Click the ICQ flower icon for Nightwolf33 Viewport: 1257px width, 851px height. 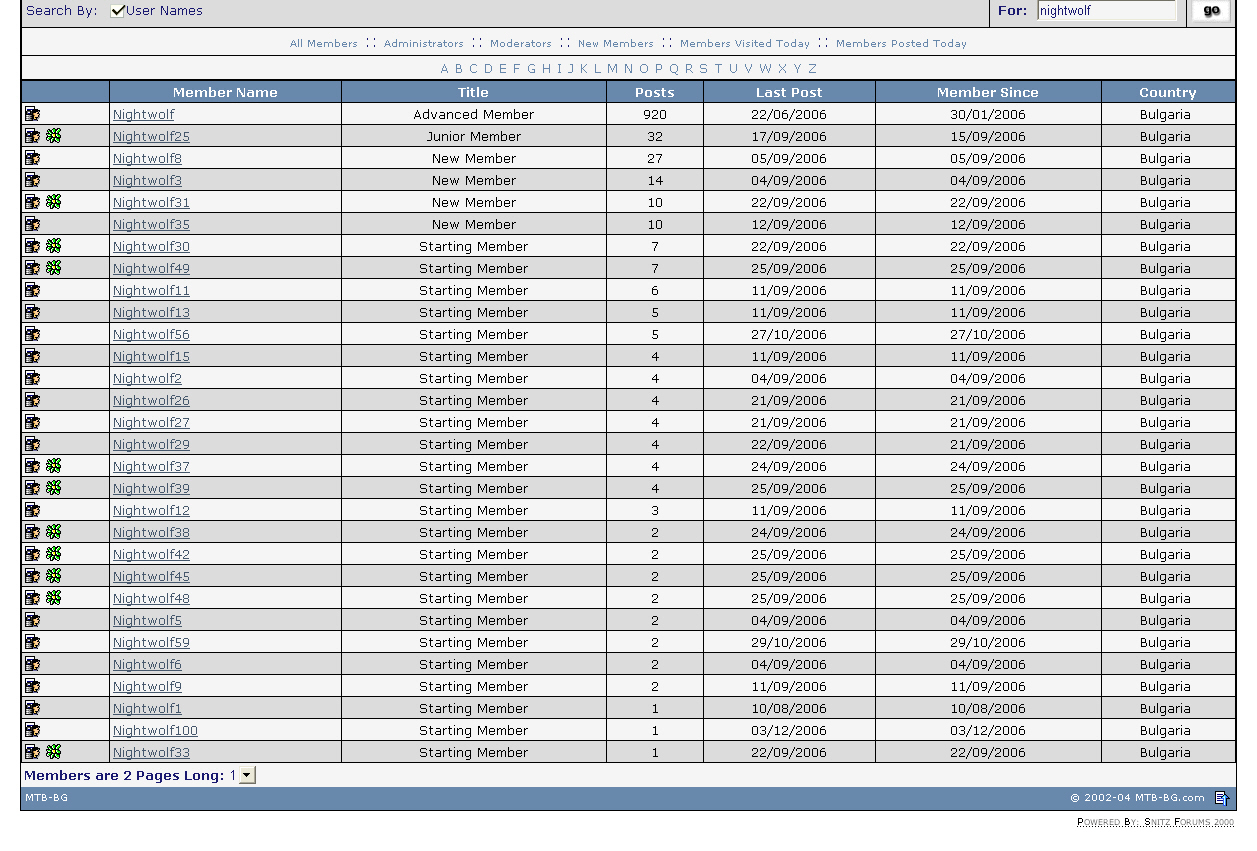coord(54,752)
